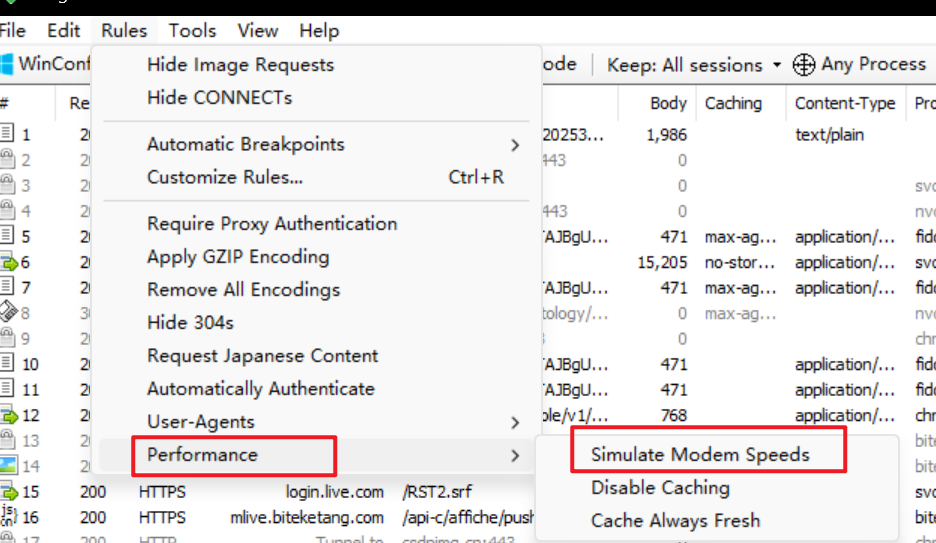
Task: Select session 8 diamond icon
Action: 8,311
